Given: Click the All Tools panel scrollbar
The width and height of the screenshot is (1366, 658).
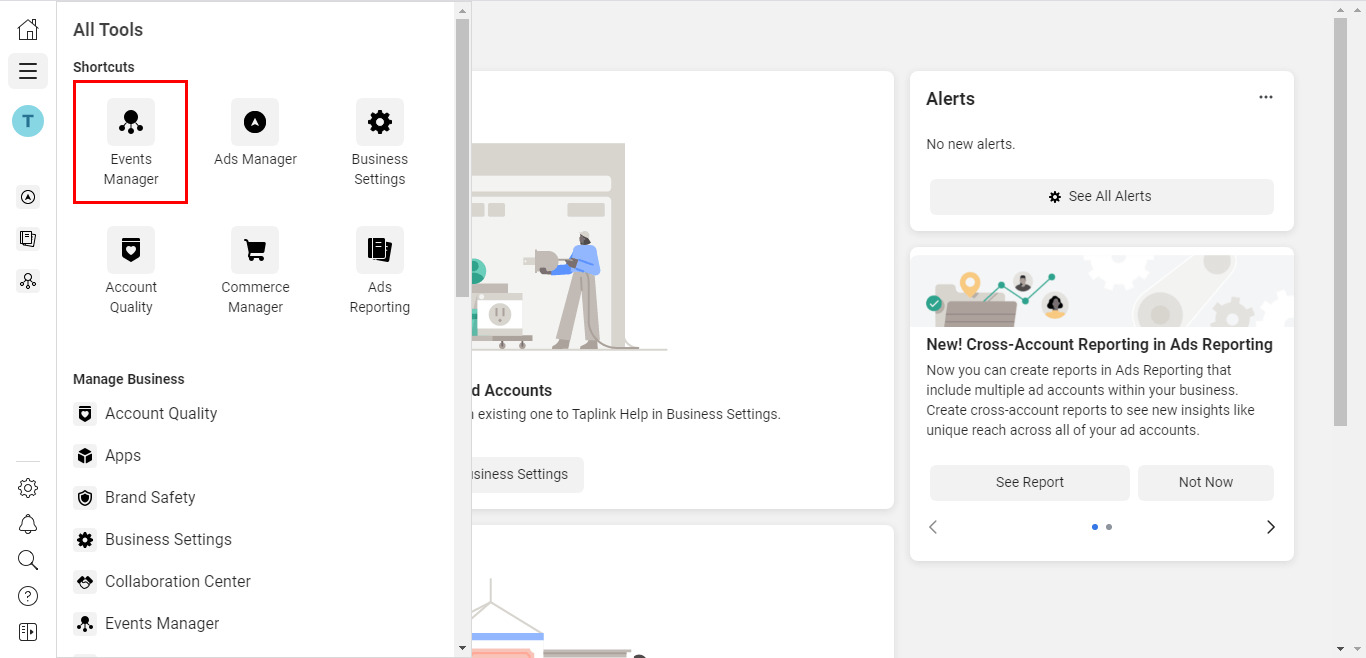Looking at the screenshot, I should coord(462,158).
